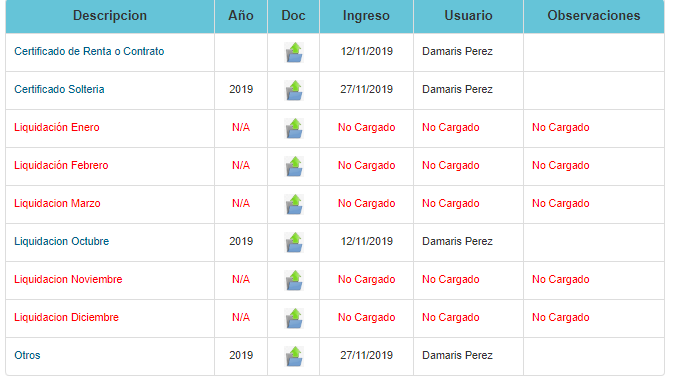The width and height of the screenshot is (673, 383).
Task: Upload document for Liquidacion Noviembre
Action: (294, 280)
